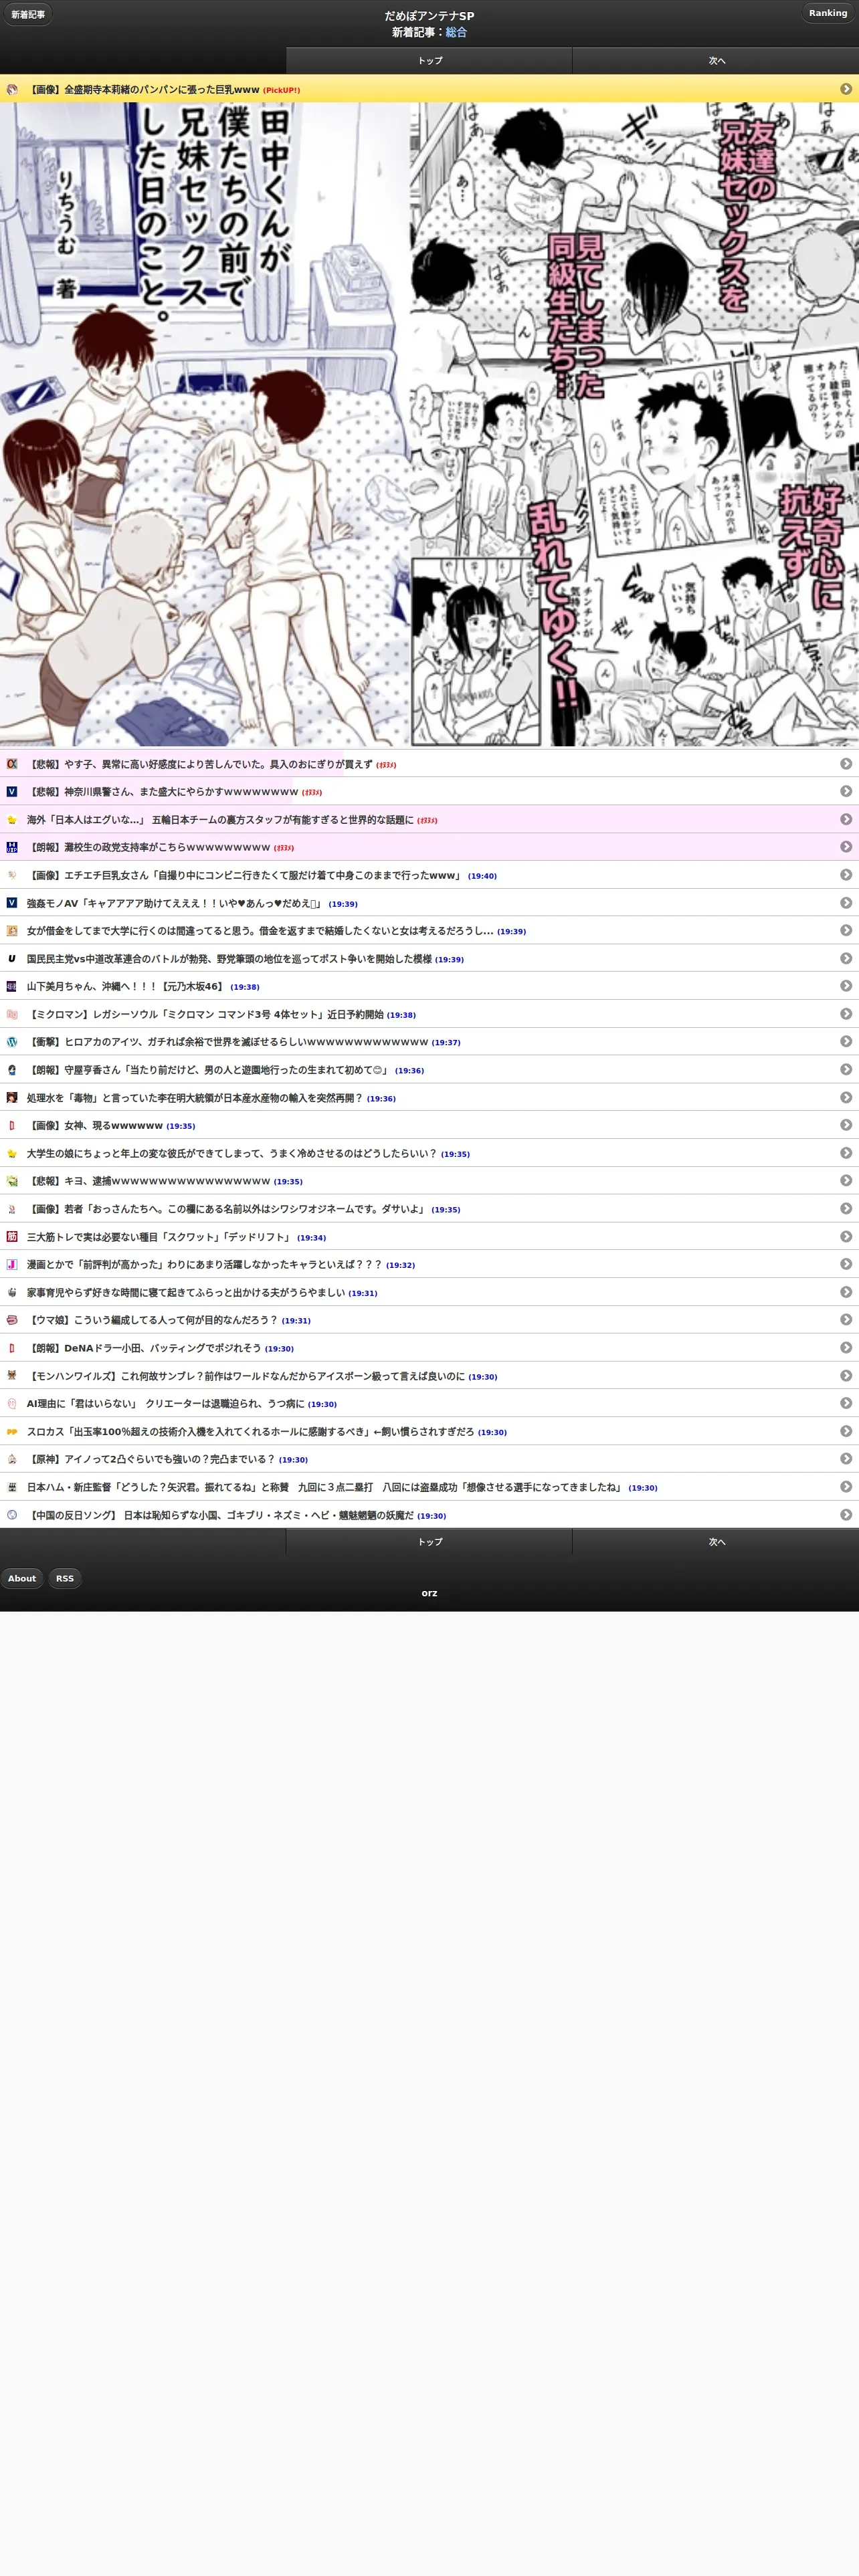Open article 処理水を「毒物」と言っていた李在明大統領
859x2576 pixels.
point(429,1097)
